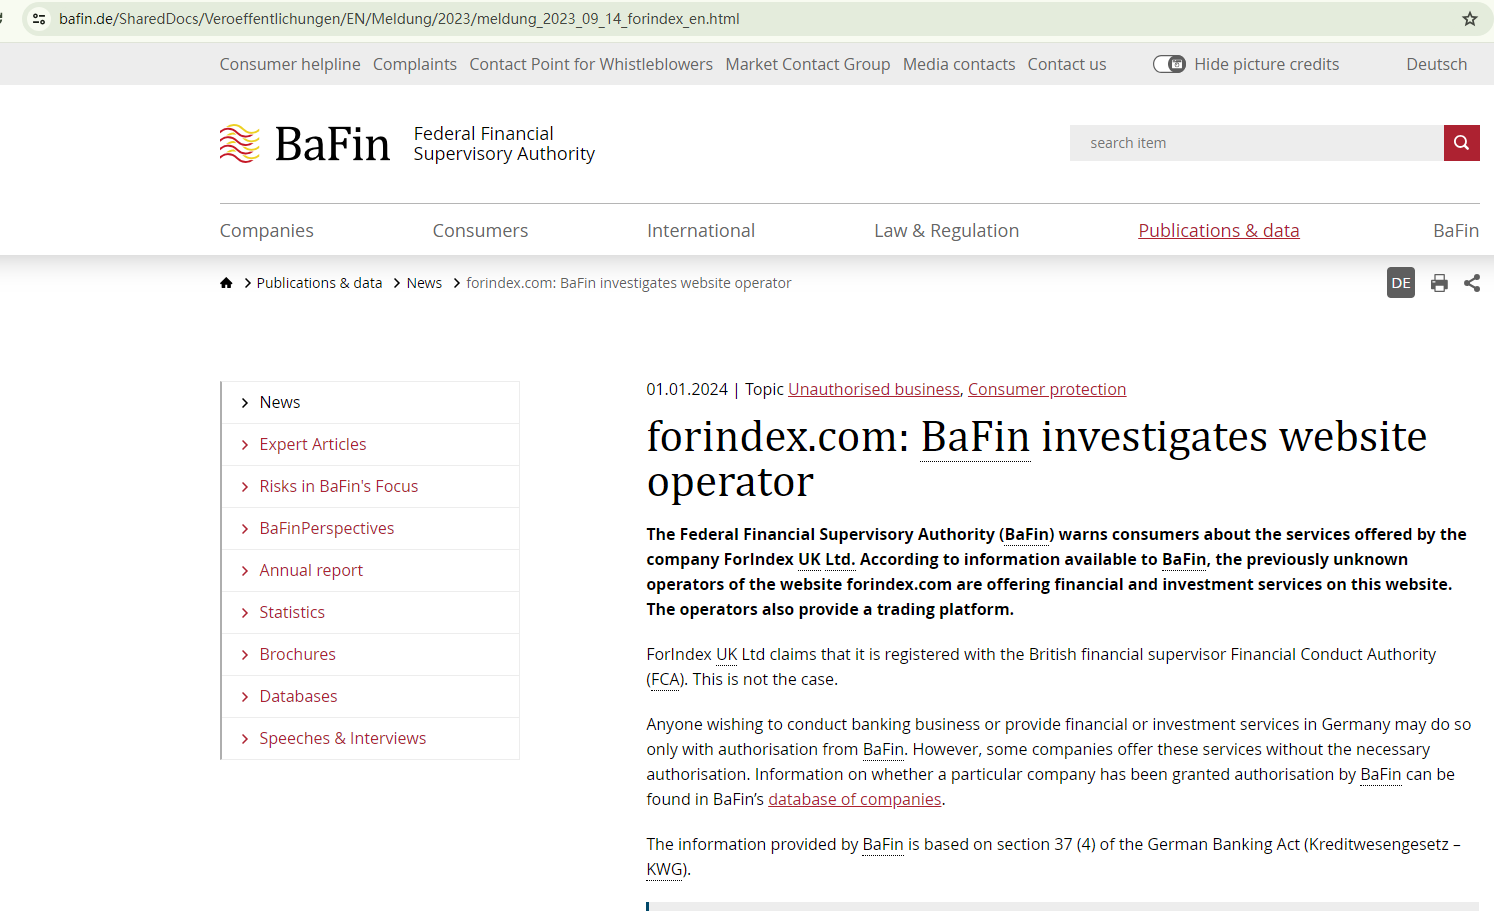Viewport: 1494px width, 911px height.
Task: Focus the search item input field
Action: [x=1257, y=143]
